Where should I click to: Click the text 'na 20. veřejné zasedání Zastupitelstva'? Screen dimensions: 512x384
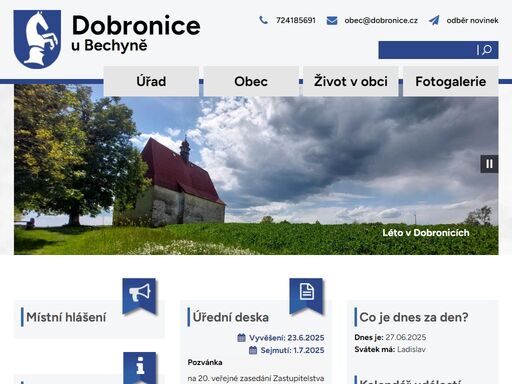256,378
